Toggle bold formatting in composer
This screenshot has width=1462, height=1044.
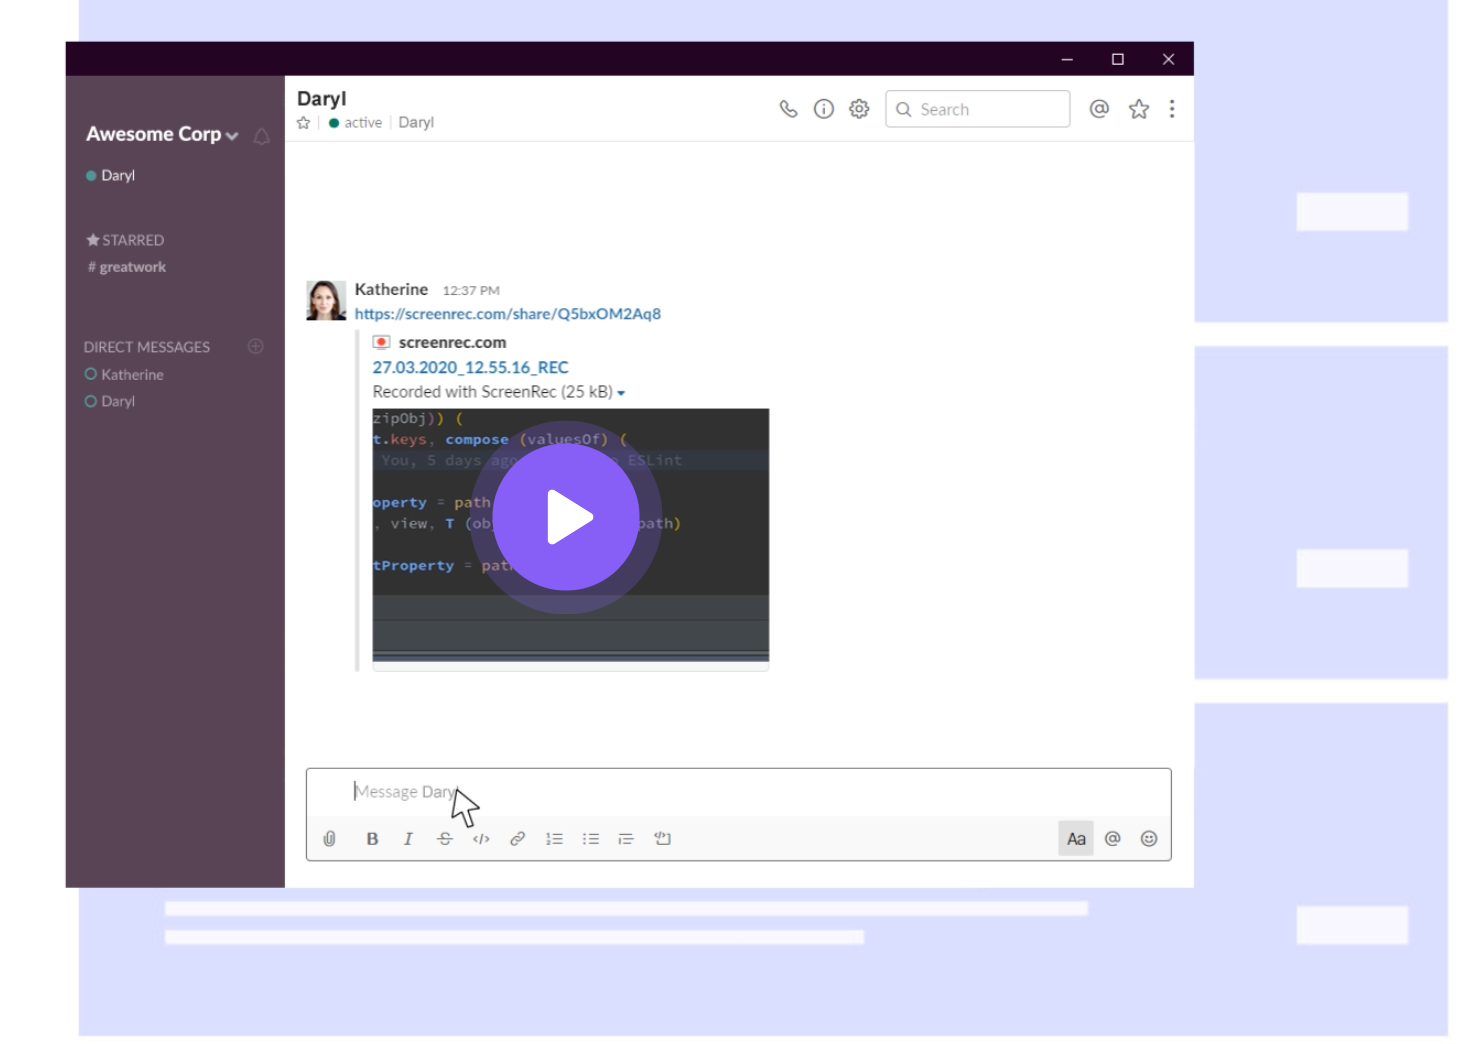click(x=372, y=839)
